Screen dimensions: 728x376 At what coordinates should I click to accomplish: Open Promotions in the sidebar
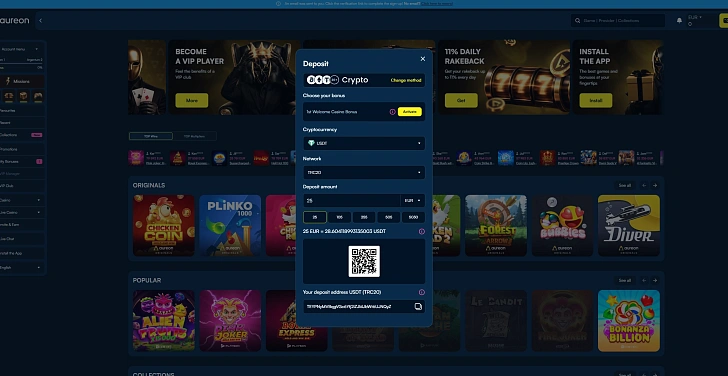[x=21, y=149]
